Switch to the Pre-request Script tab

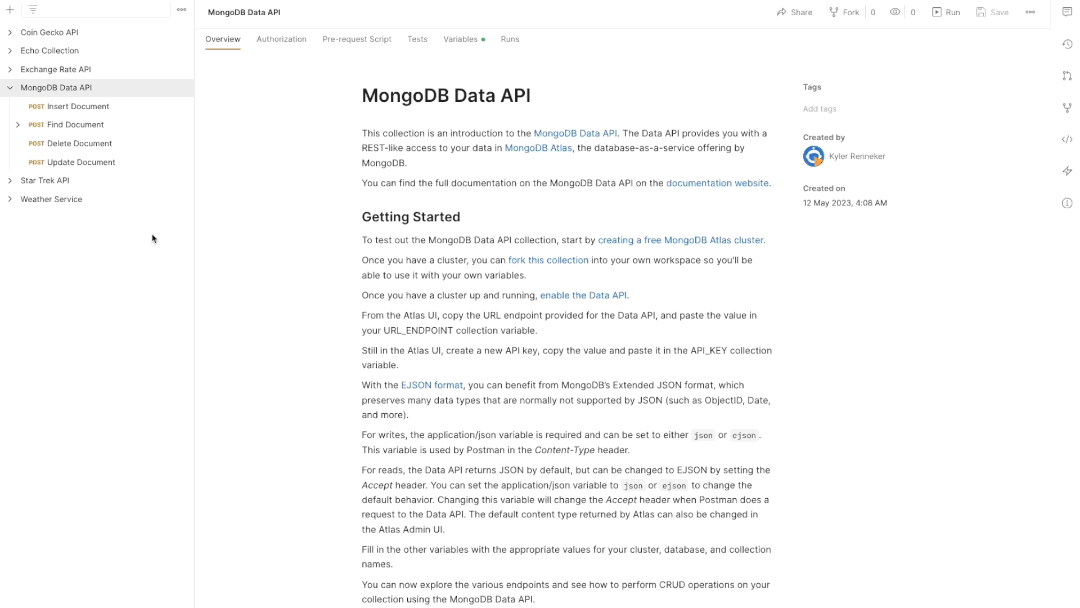357,39
